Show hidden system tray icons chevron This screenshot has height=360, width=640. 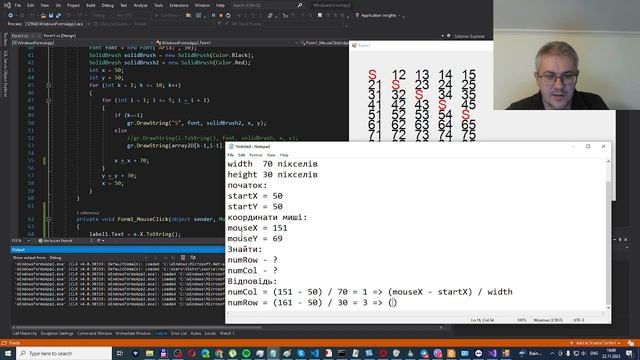(x=552, y=353)
